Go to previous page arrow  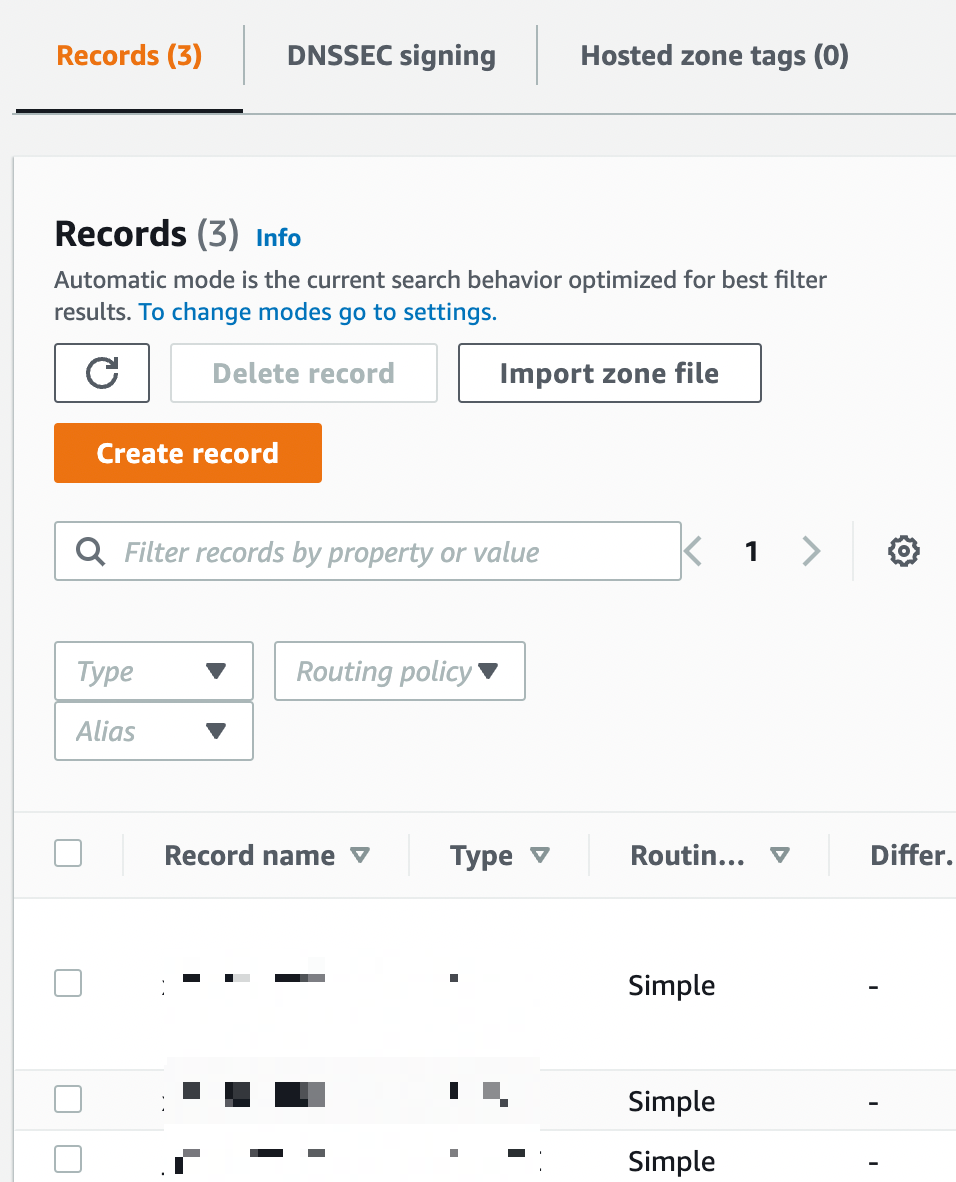(x=693, y=551)
